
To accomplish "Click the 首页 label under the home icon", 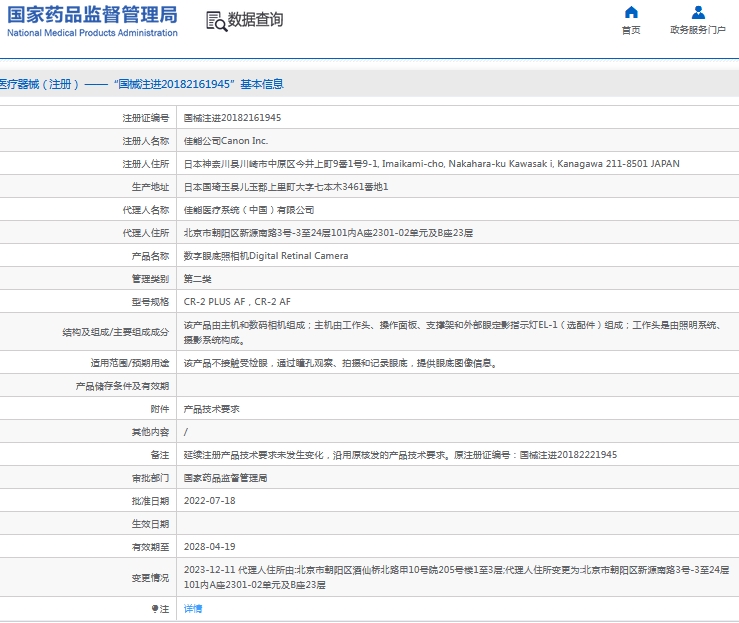I will point(631,30).
